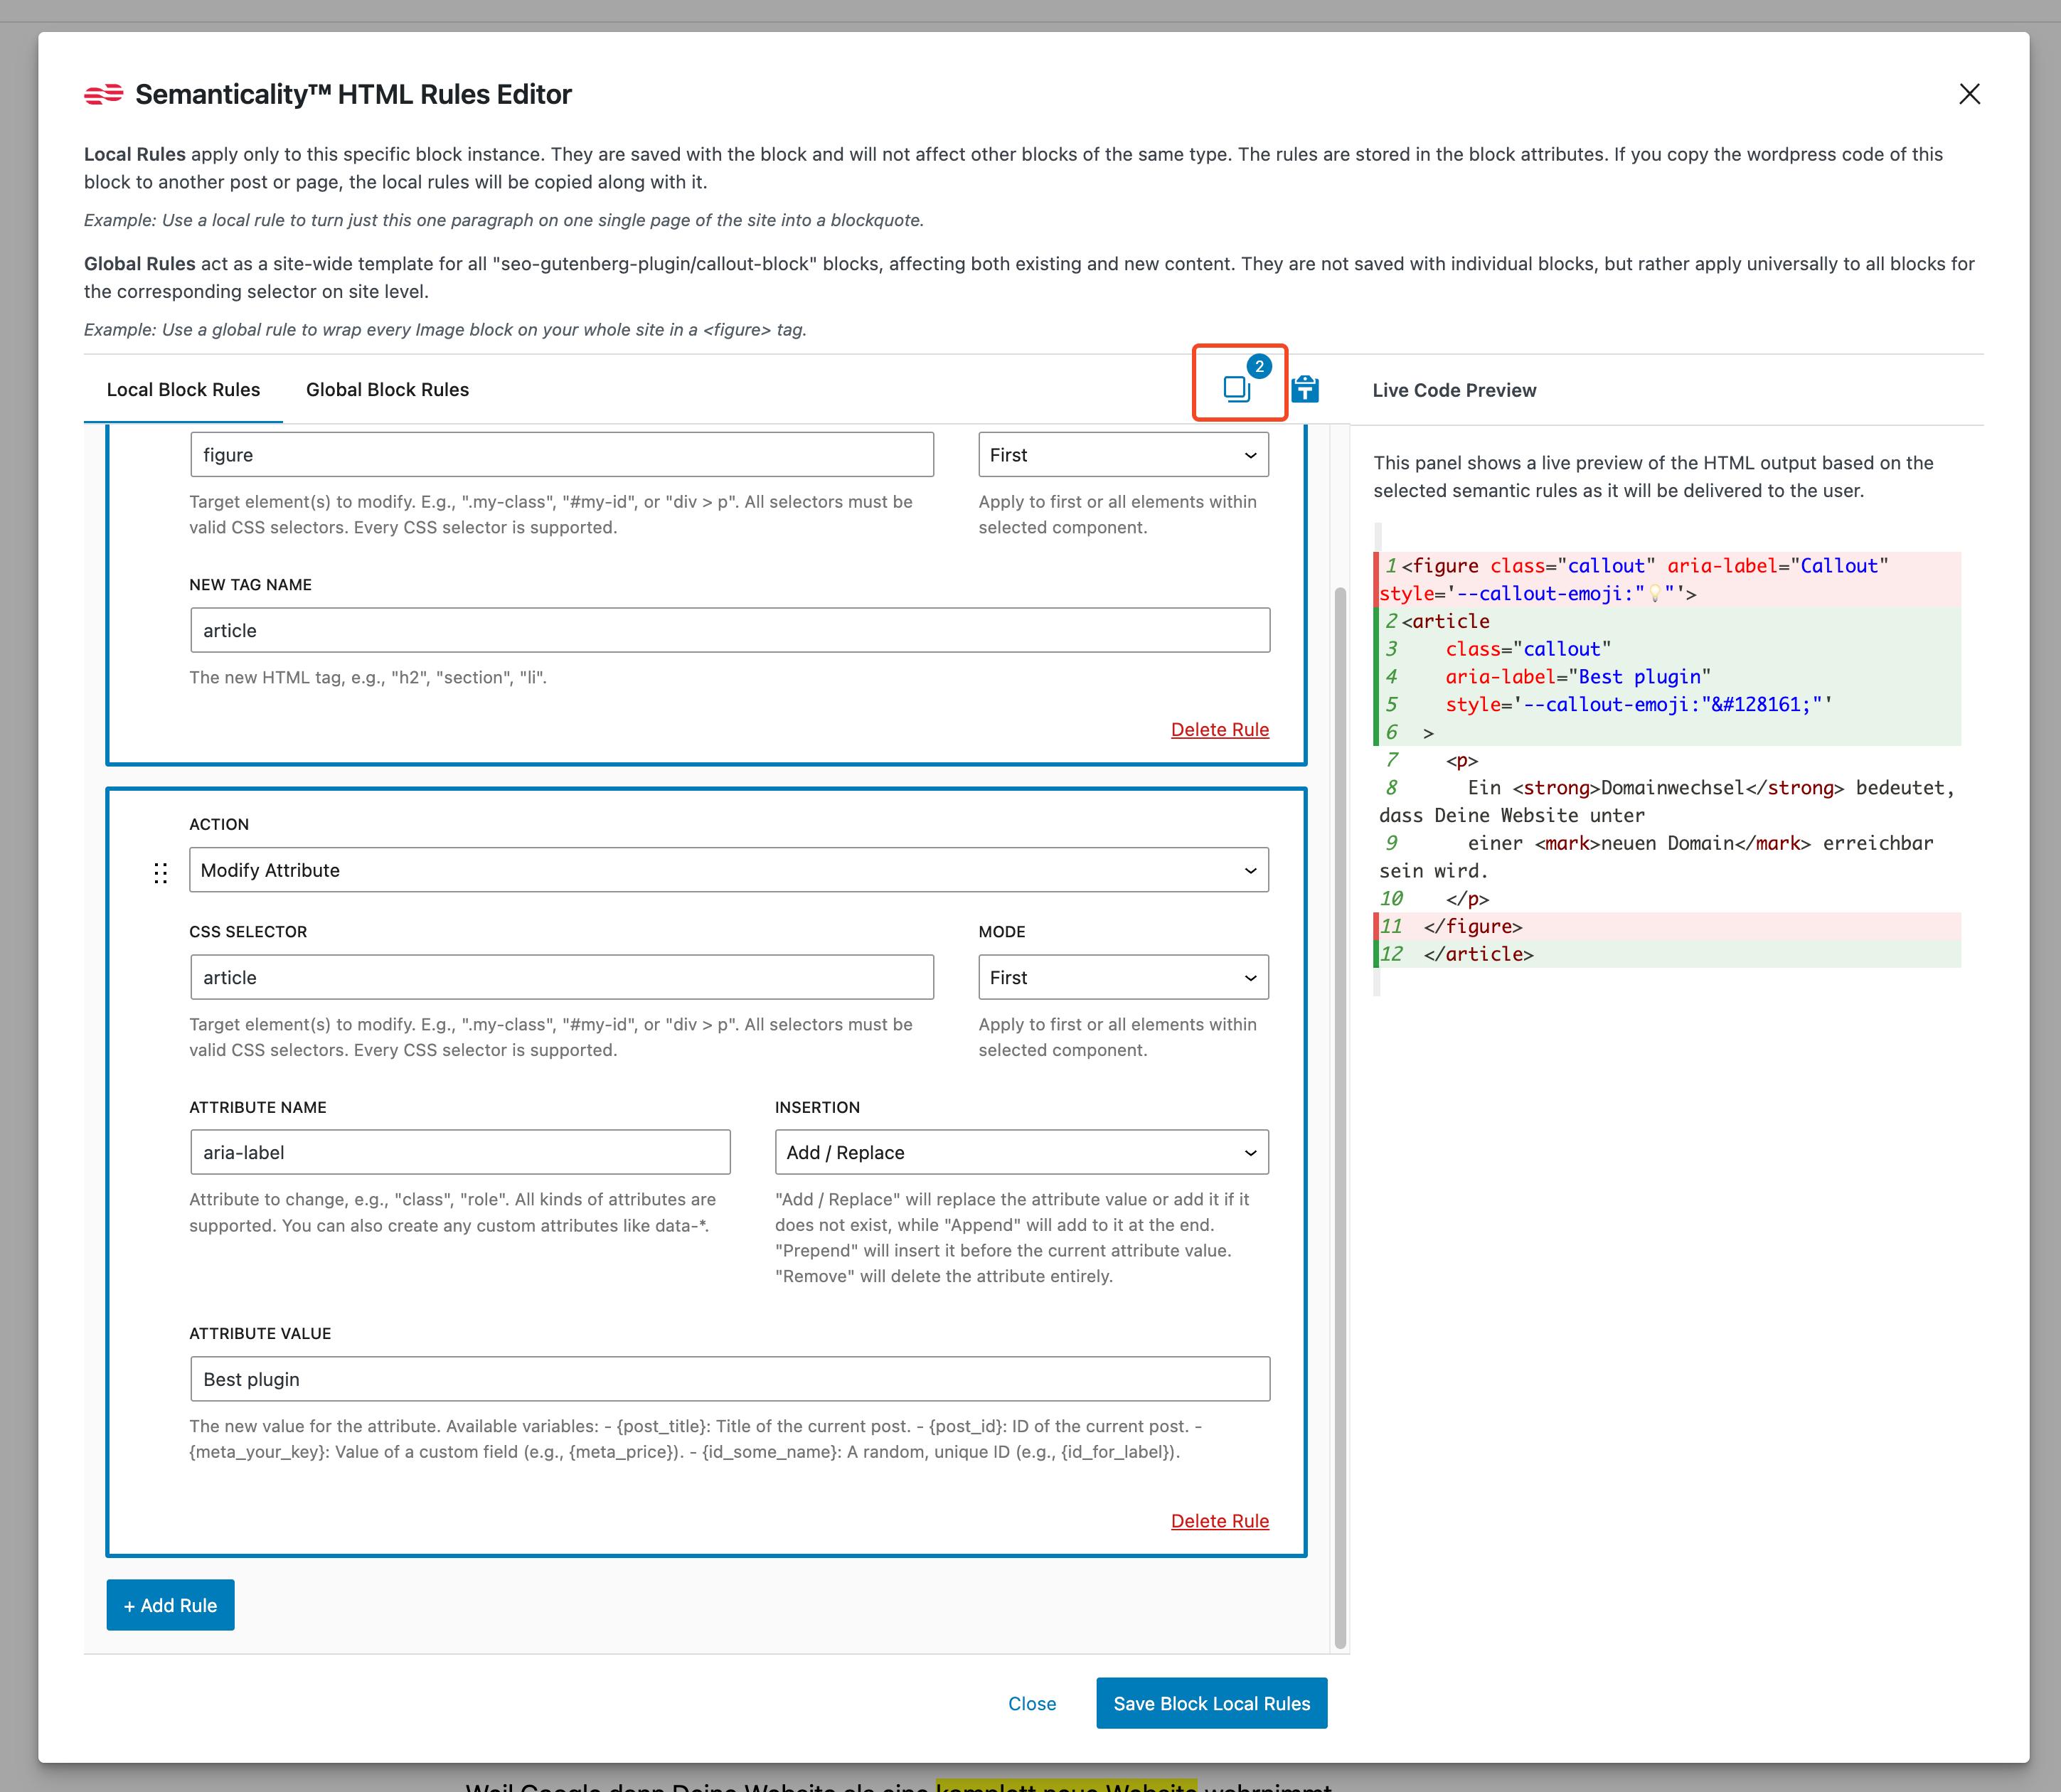Viewport: 2061px width, 1792px height.
Task: Click the vertical scrollbar of the rules list
Action: click(x=1340, y=1100)
